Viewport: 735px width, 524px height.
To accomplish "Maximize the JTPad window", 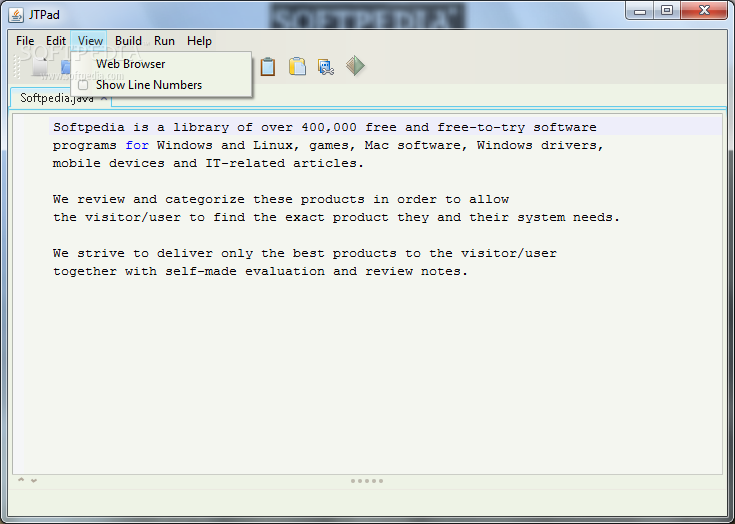I will pyautogui.click(x=667, y=10).
